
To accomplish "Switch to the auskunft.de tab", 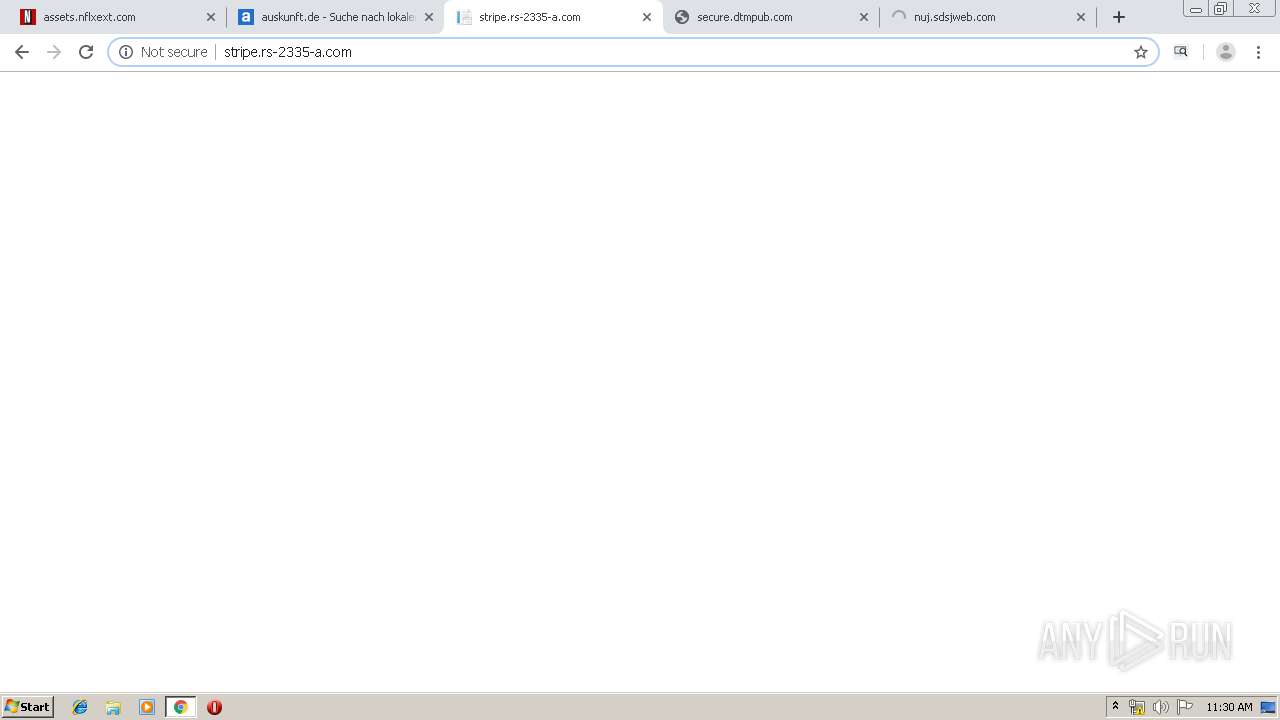I will (x=337, y=17).
